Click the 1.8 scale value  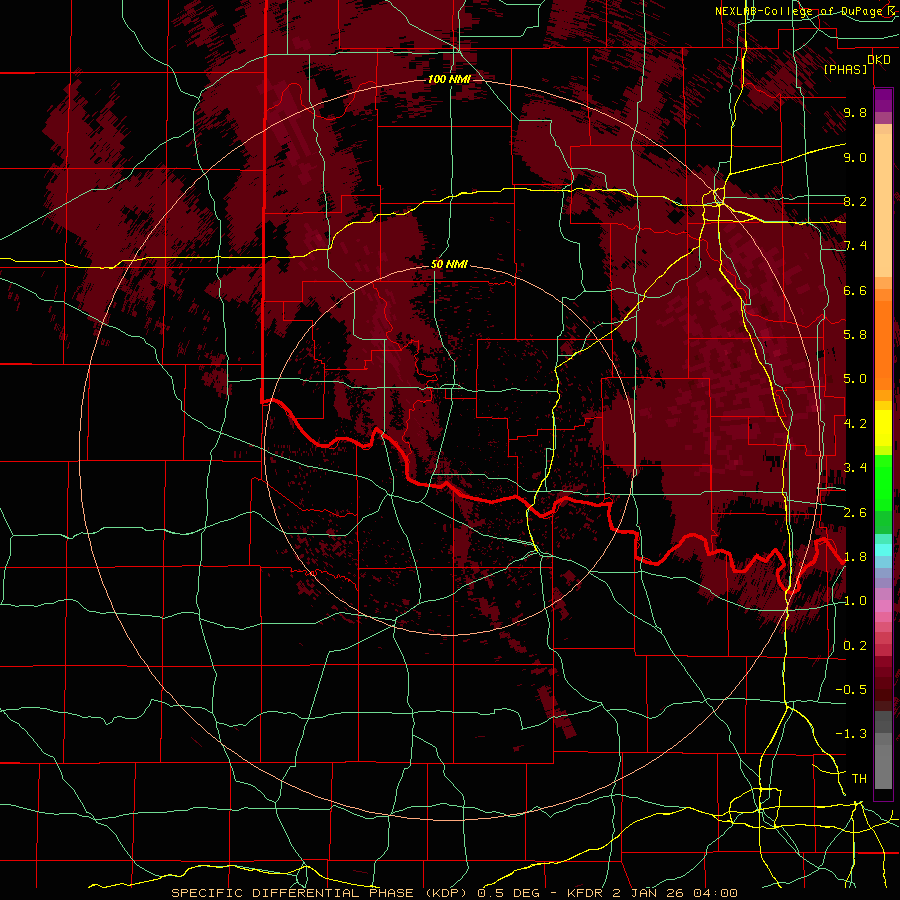point(855,557)
